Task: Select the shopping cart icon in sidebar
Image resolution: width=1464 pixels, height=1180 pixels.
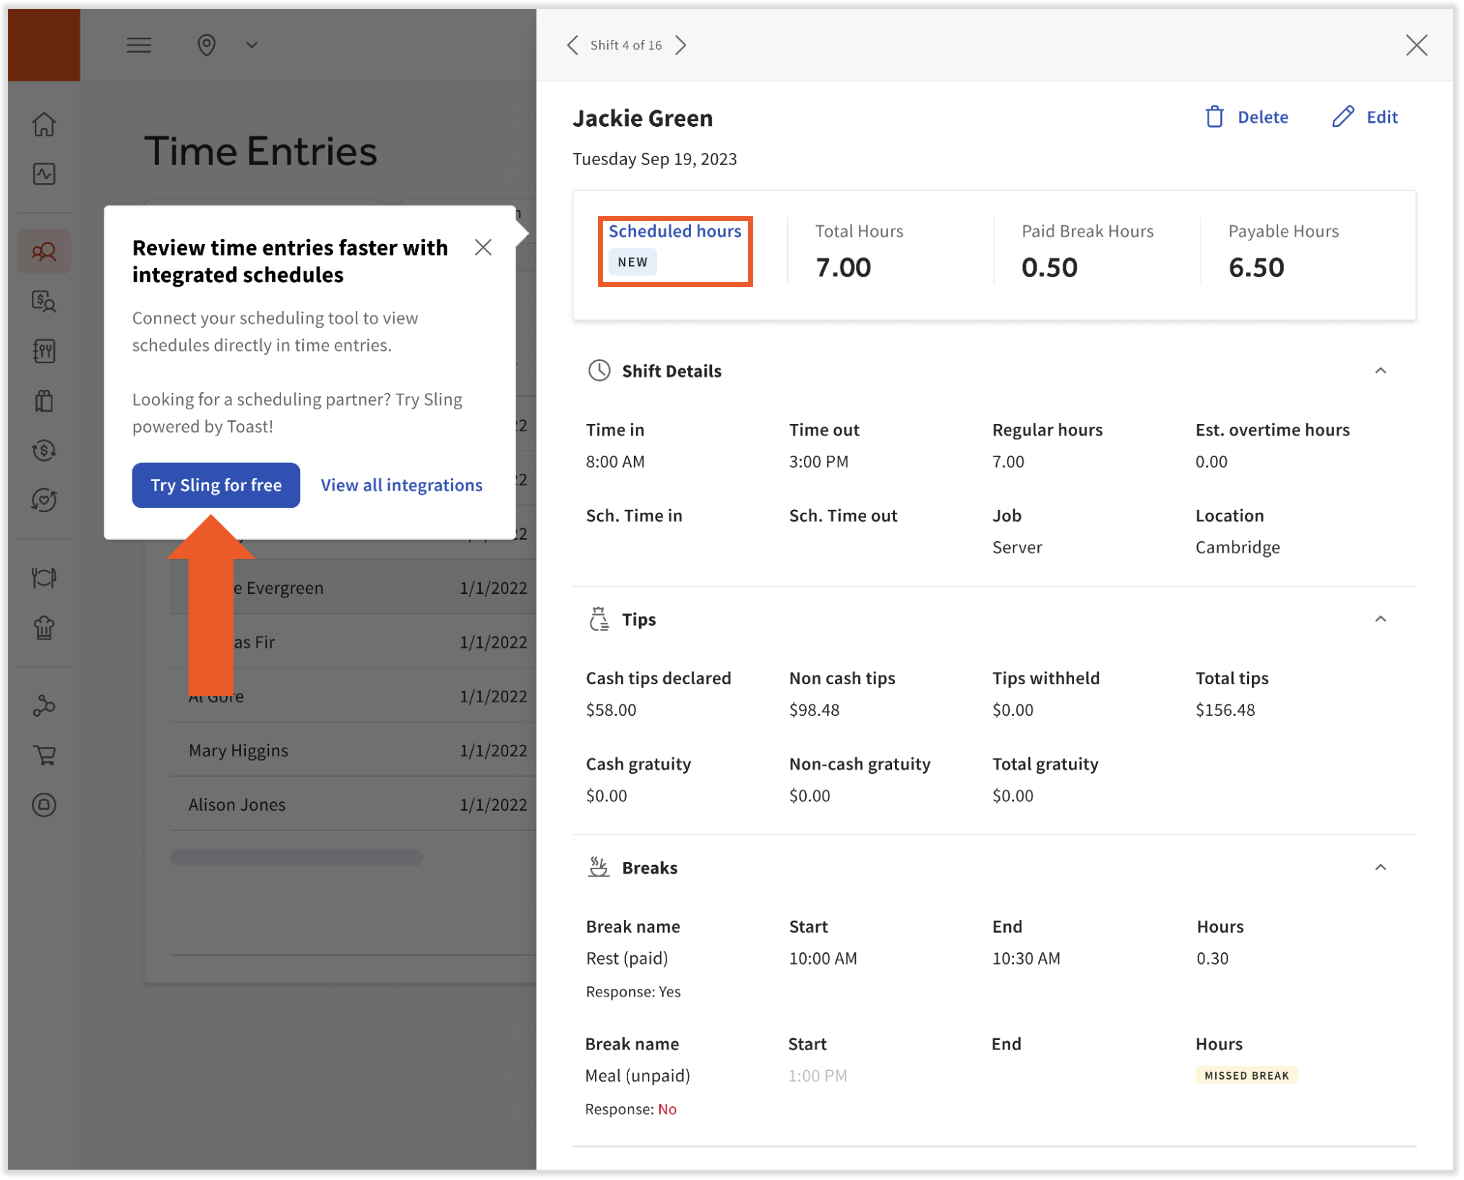Action: [x=44, y=754]
